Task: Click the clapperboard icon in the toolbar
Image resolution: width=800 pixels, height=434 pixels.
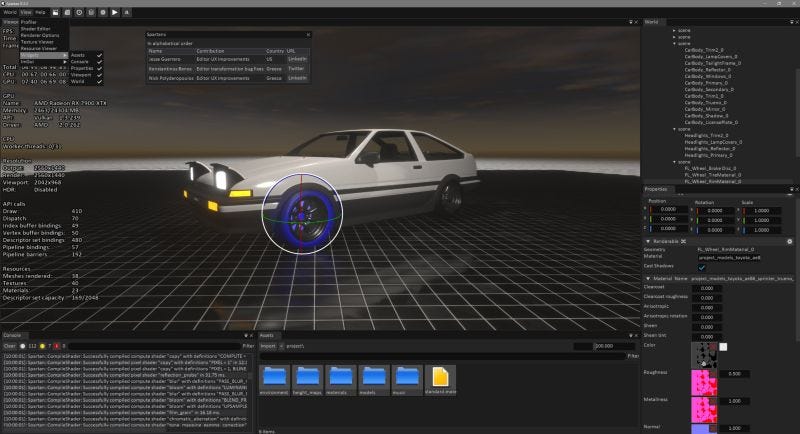Action: [x=56, y=12]
